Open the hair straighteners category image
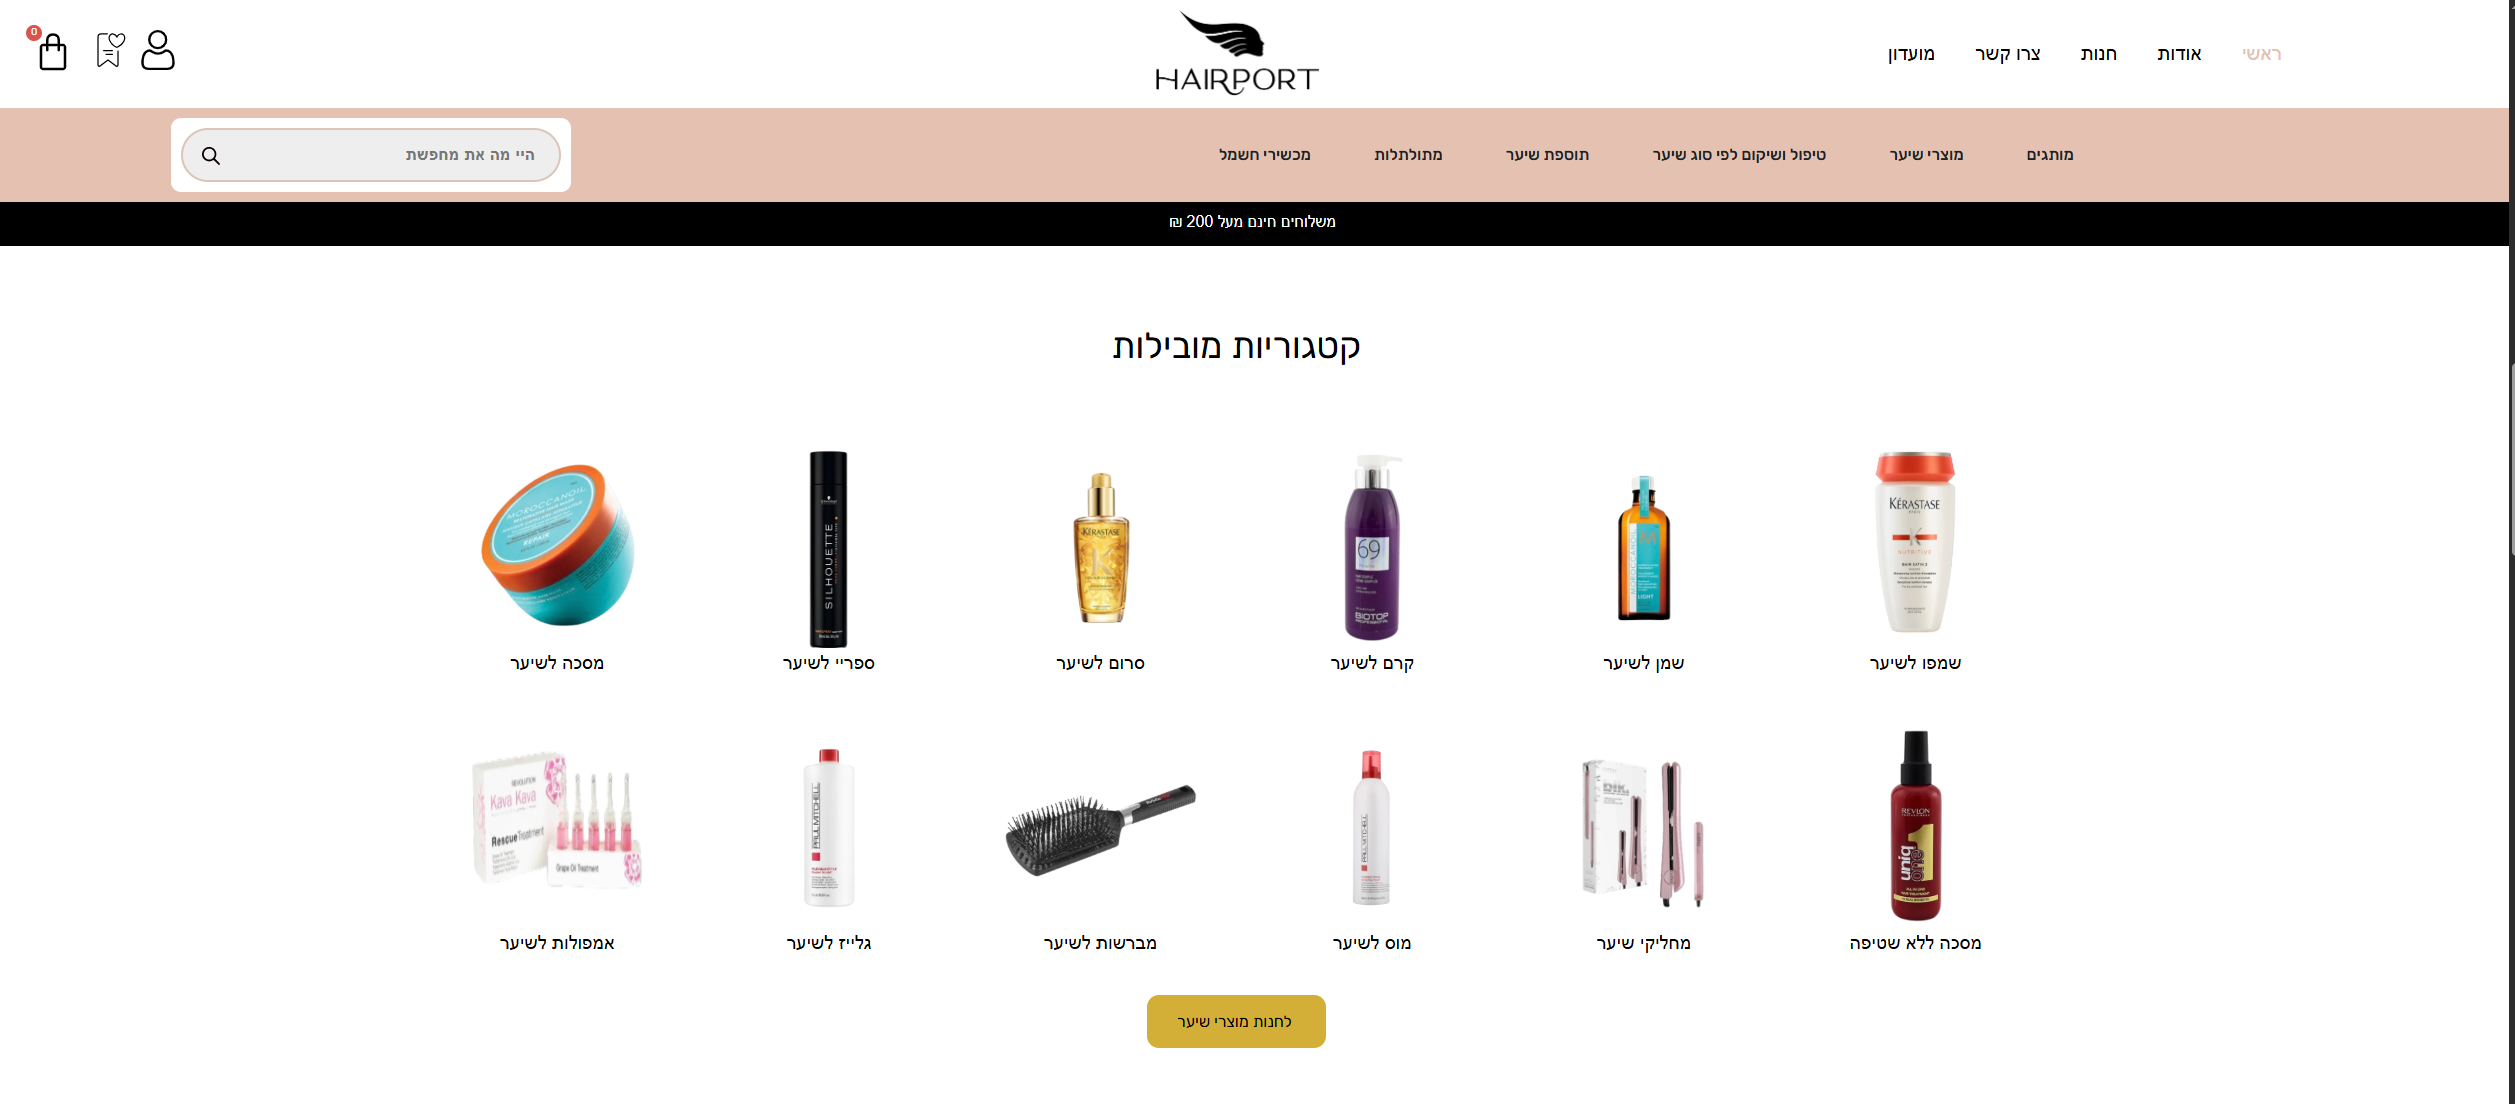This screenshot has width=2515, height=1104. (1643, 832)
